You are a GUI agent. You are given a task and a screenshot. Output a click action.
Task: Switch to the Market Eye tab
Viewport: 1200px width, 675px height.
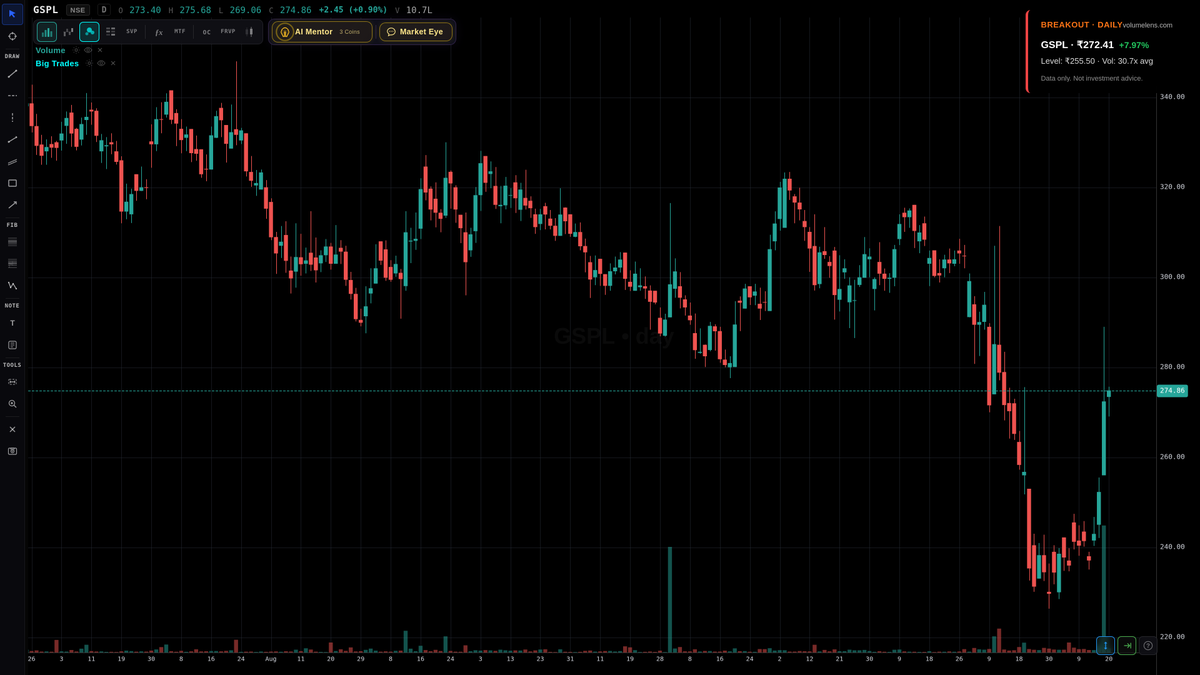(416, 31)
